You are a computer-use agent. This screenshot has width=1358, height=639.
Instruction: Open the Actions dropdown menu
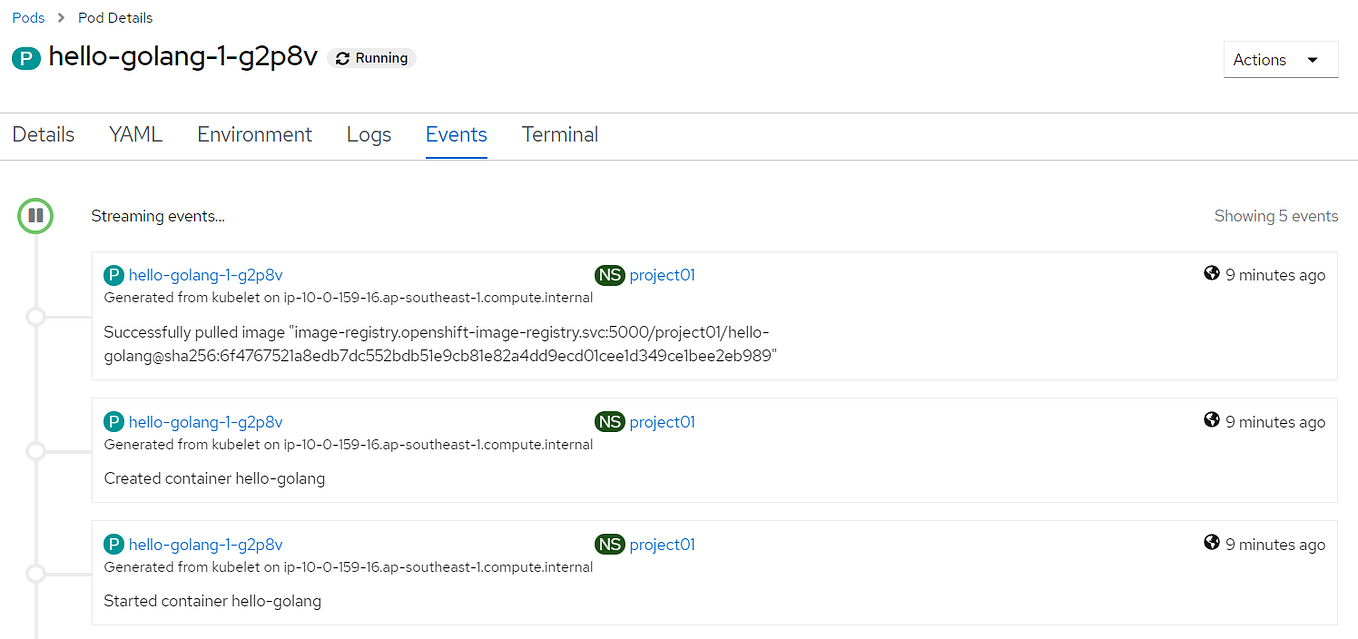[1280, 59]
